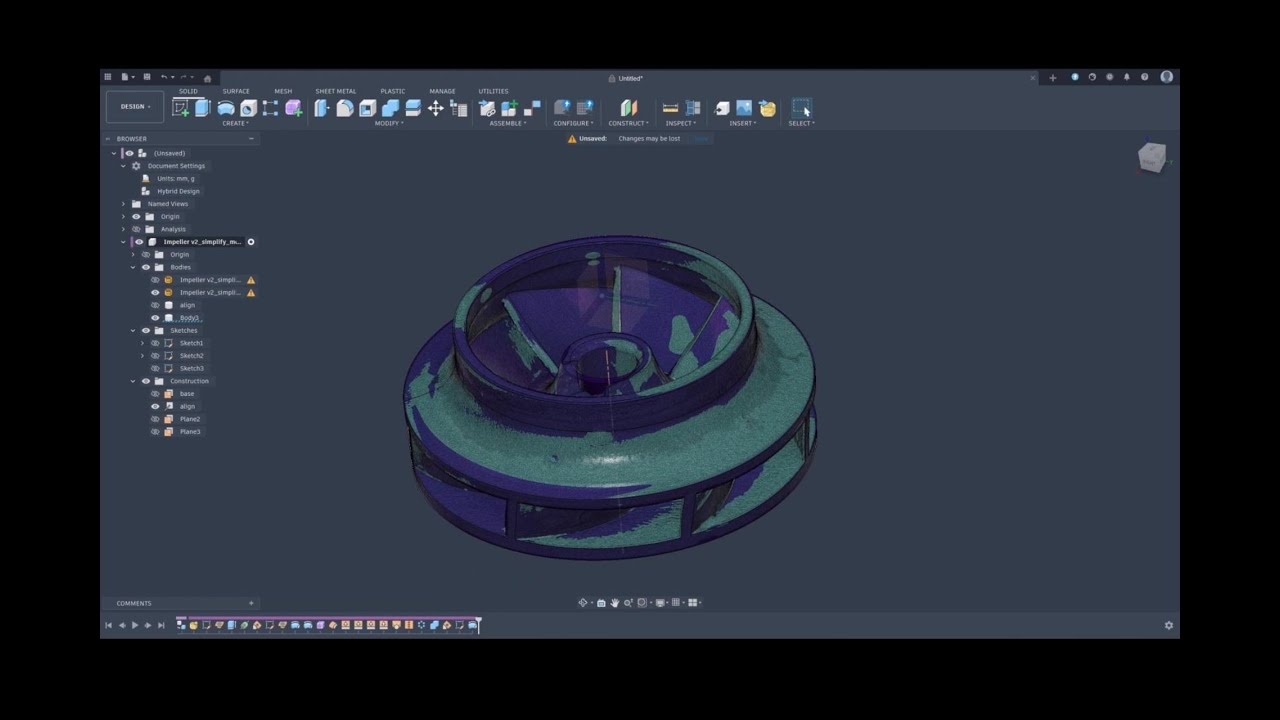Select the Hole tool
Viewport: 1280px width, 720px height.
click(x=248, y=108)
